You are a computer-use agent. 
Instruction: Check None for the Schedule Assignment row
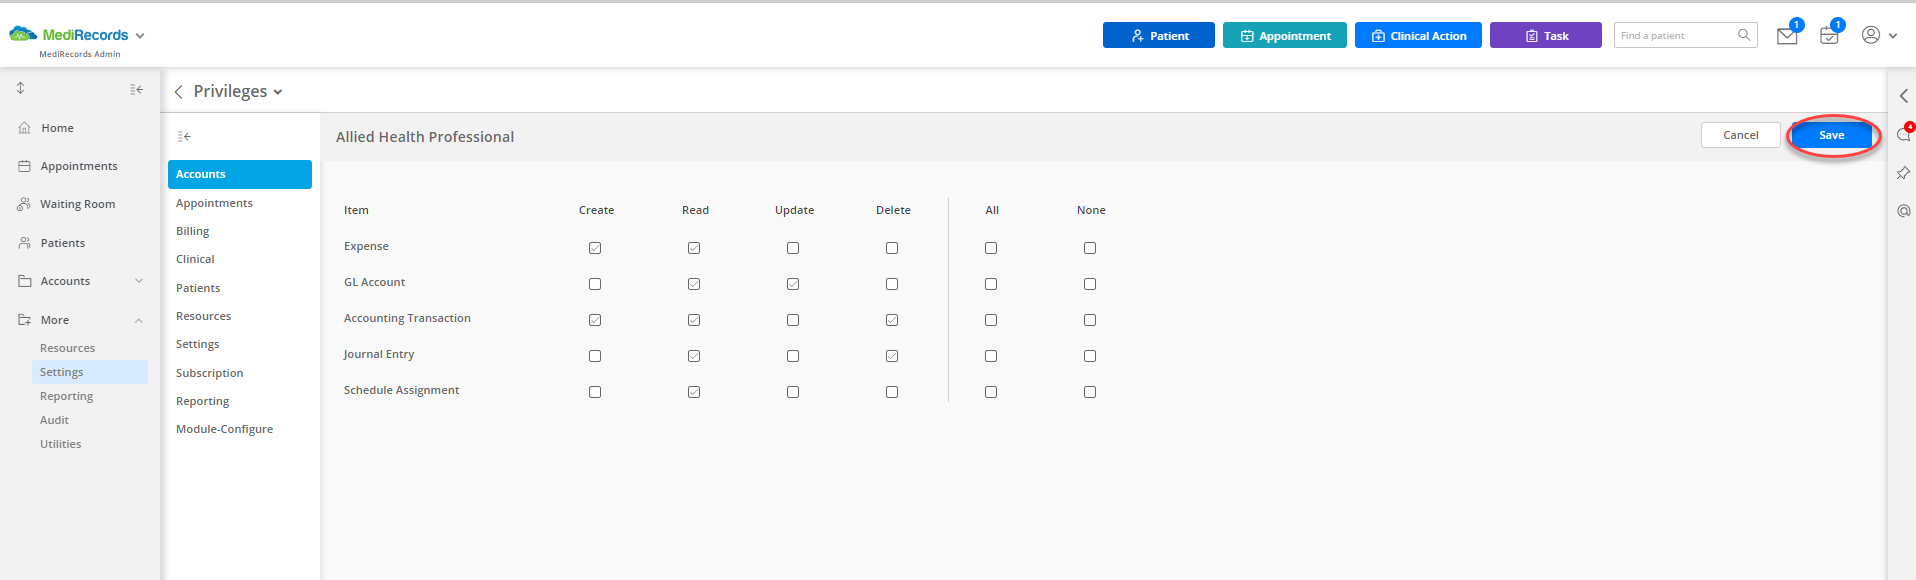(x=1090, y=392)
